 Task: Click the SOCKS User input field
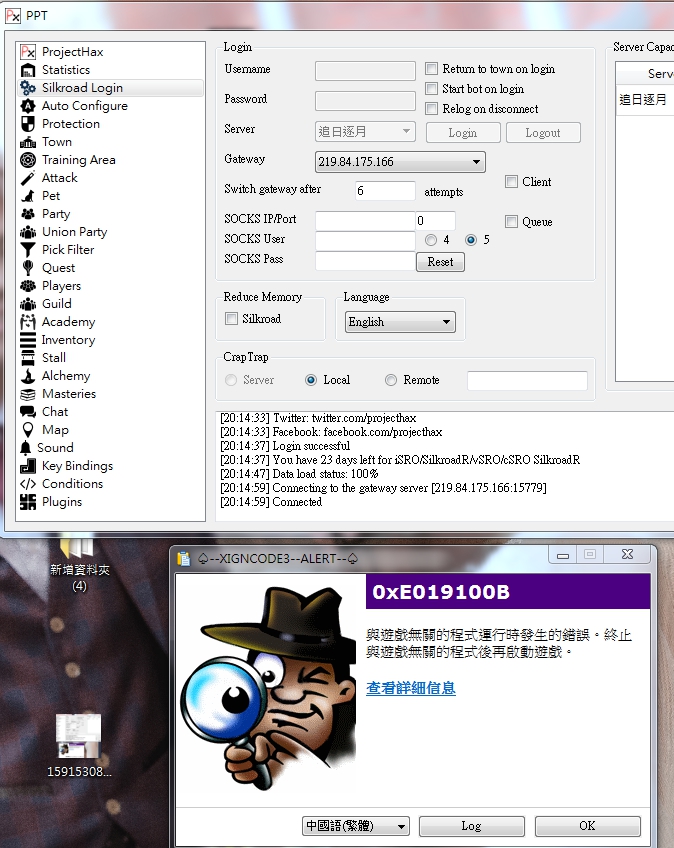(x=365, y=240)
